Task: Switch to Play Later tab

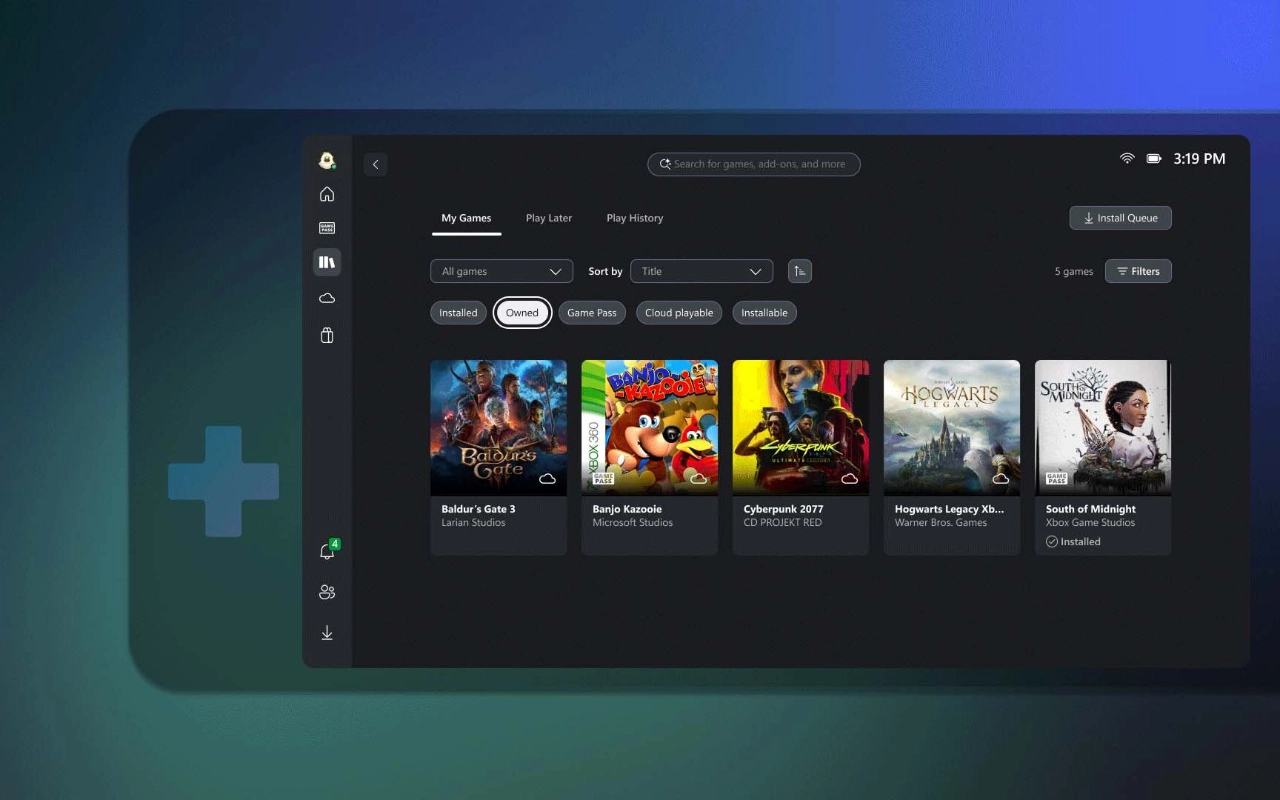Action: 549,218
